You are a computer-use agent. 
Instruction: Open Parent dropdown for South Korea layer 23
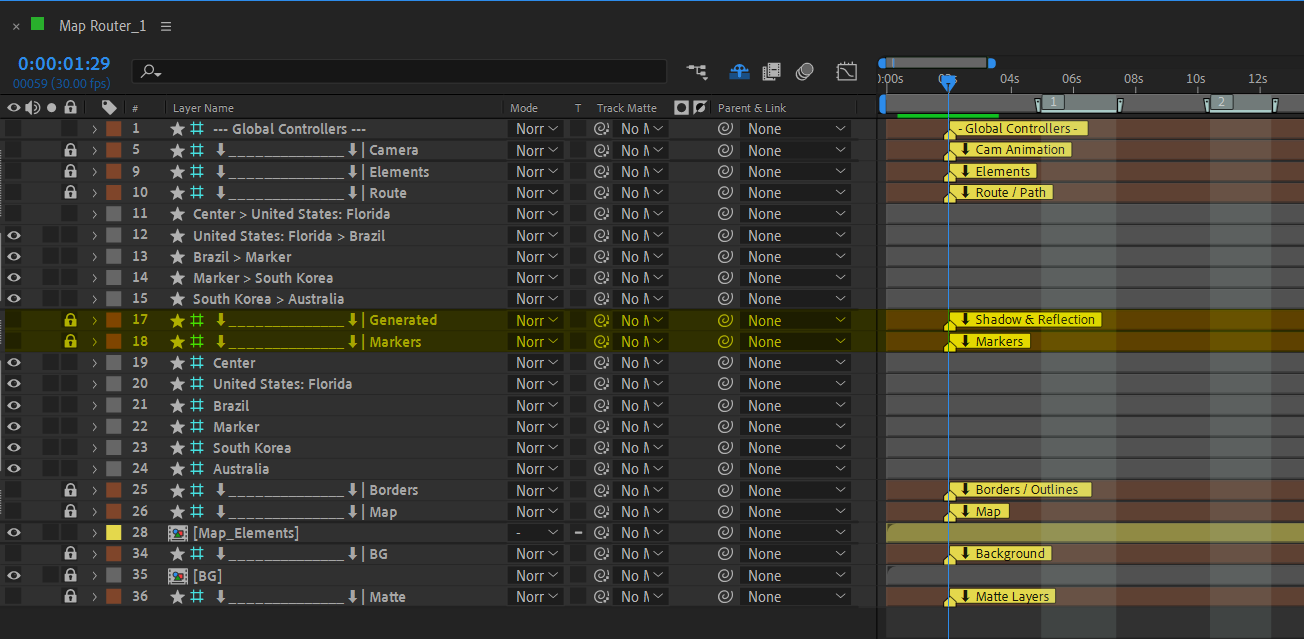pos(796,447)
